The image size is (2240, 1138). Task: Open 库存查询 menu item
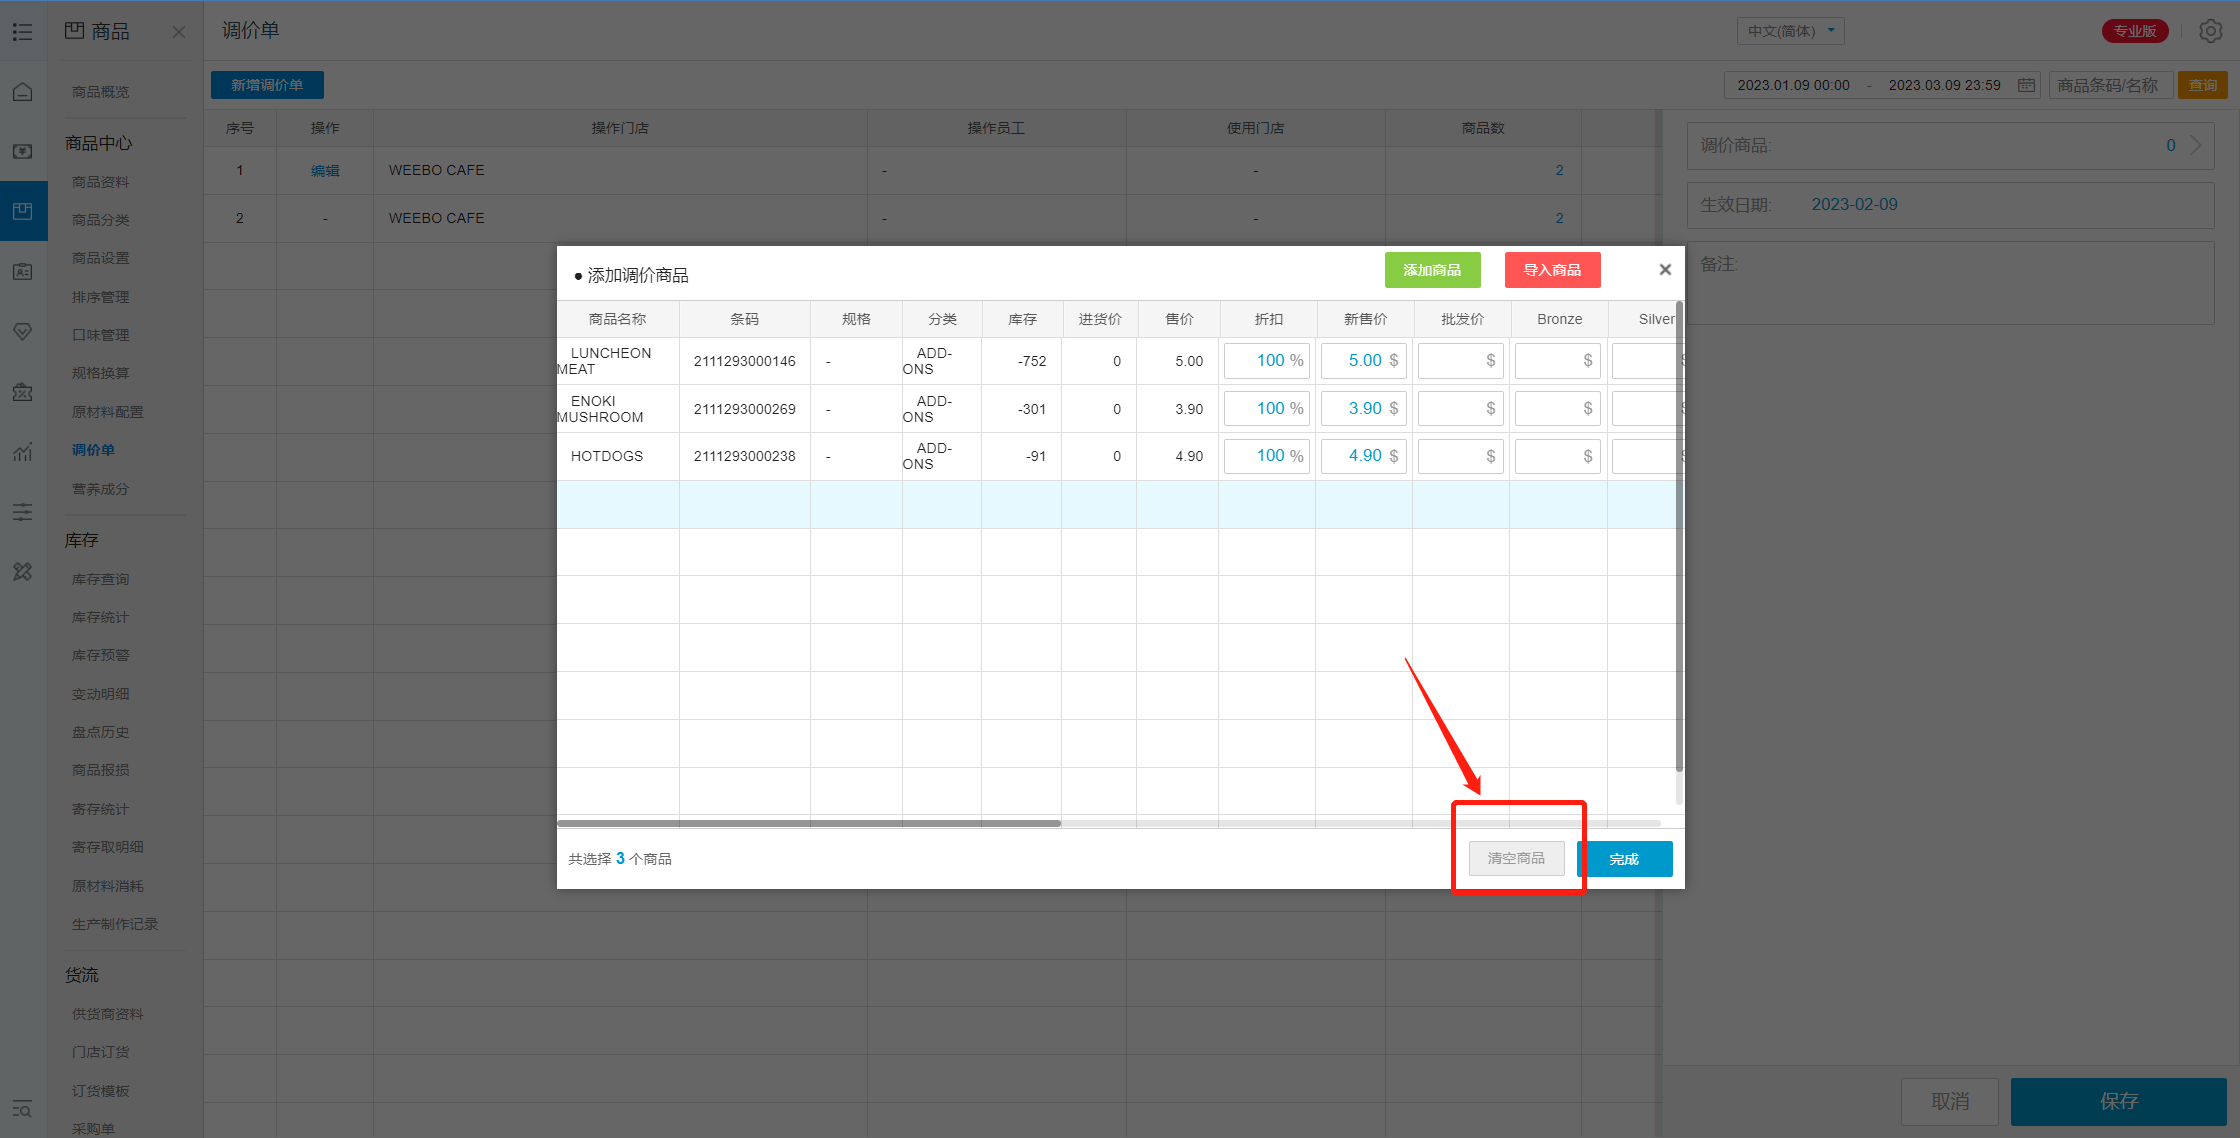coord(100,579)
